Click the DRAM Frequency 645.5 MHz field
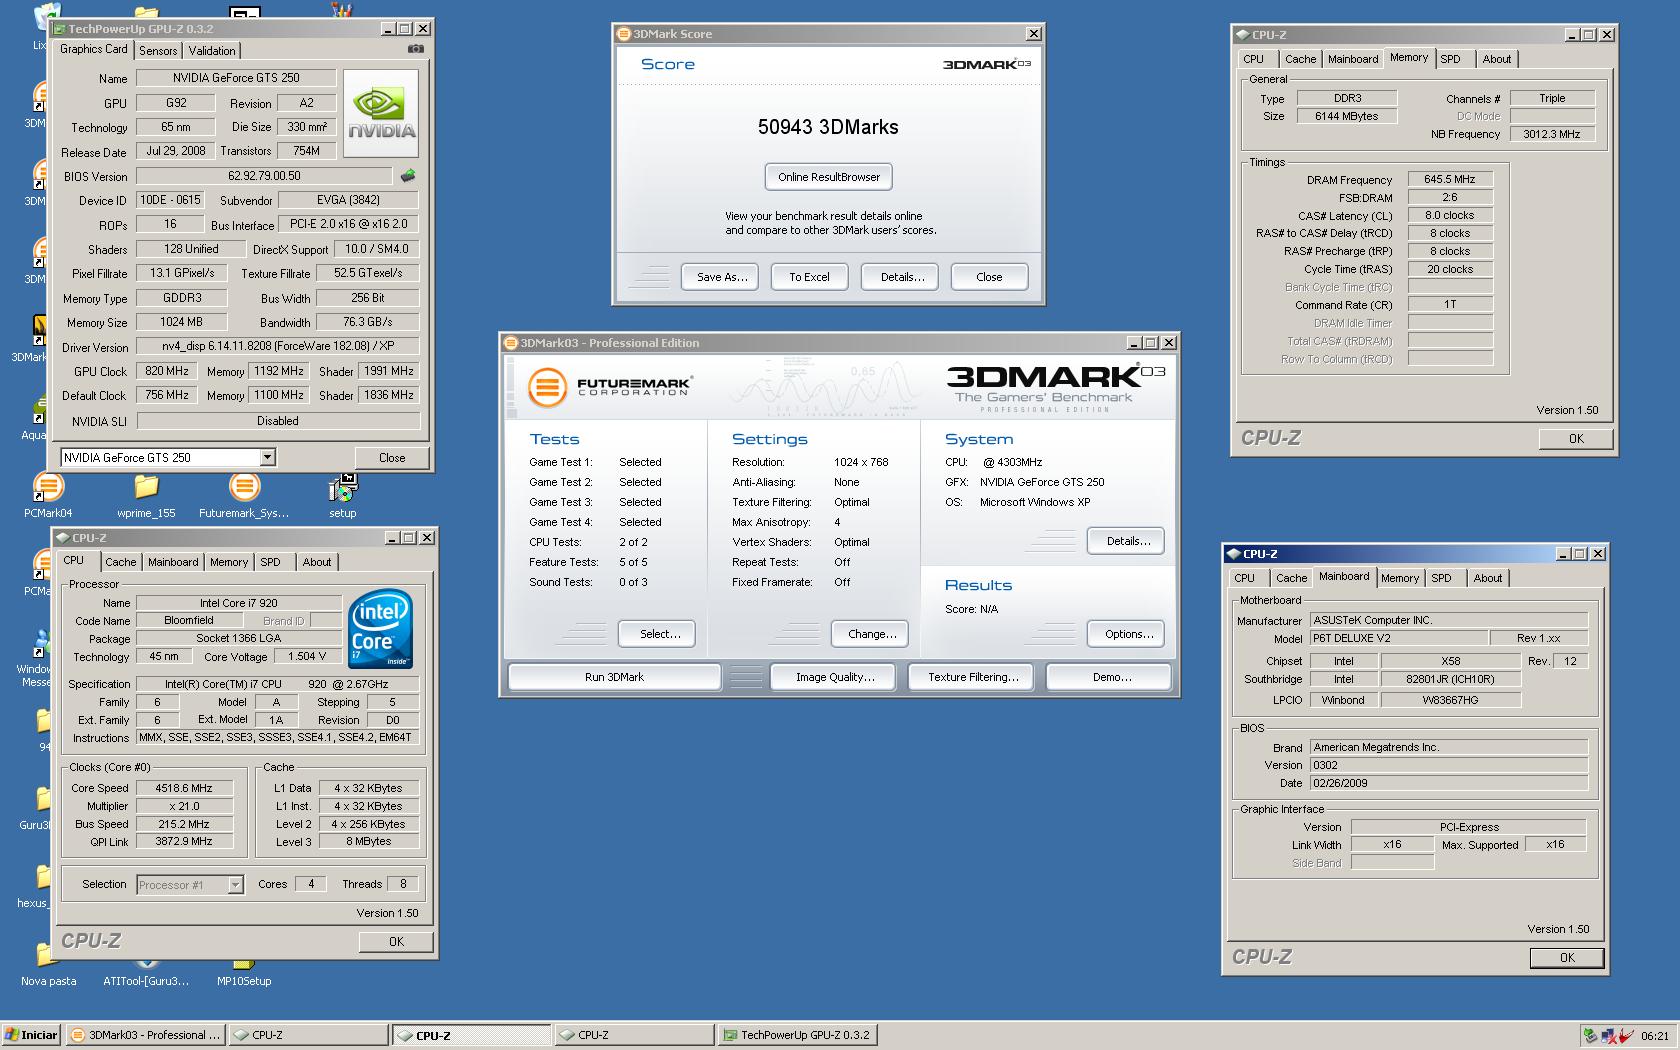The width and height of the screenshot is (1680, 1050). [x=1450, y=180]
